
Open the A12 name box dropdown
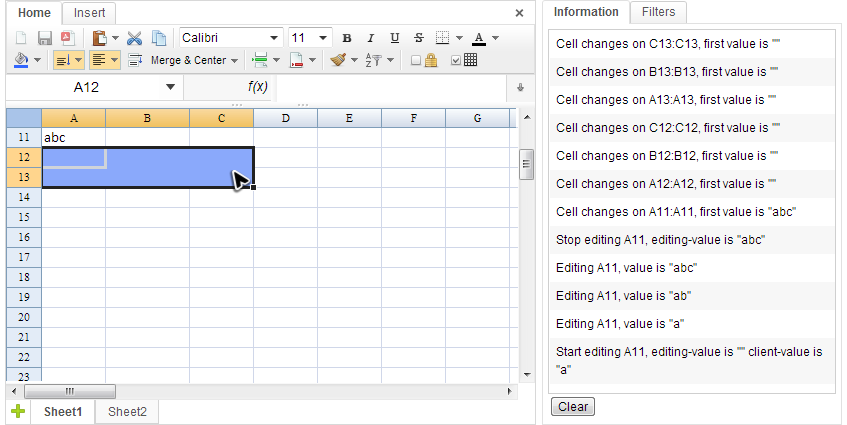(171, 87)
